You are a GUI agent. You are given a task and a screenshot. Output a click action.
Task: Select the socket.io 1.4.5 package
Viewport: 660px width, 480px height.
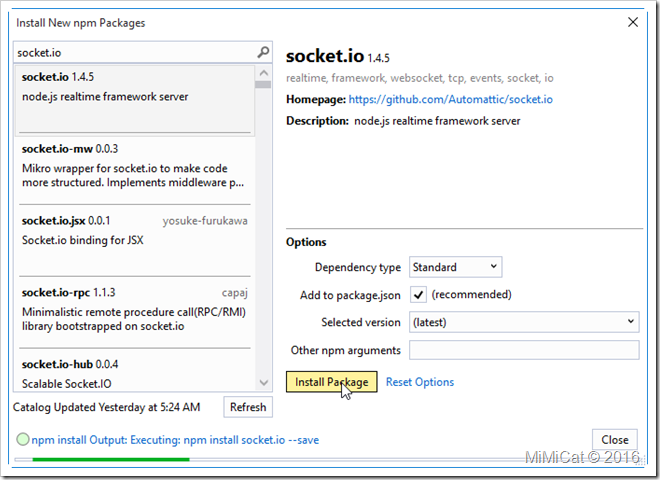[x=135, y=100]
